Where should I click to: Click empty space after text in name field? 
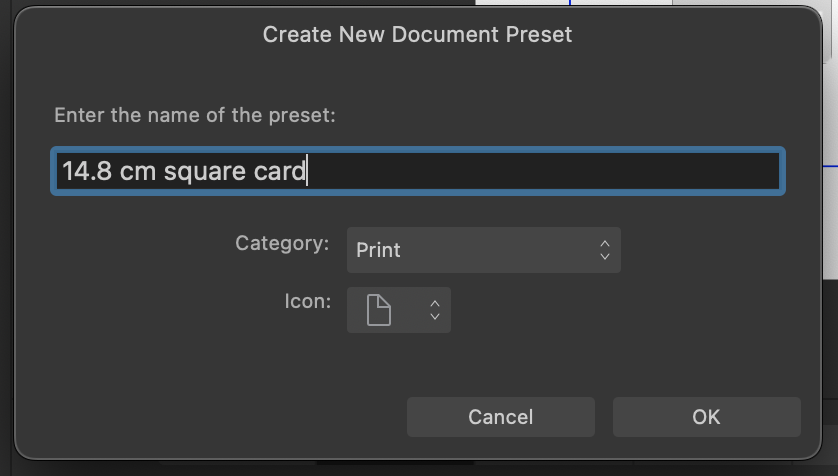540,171
